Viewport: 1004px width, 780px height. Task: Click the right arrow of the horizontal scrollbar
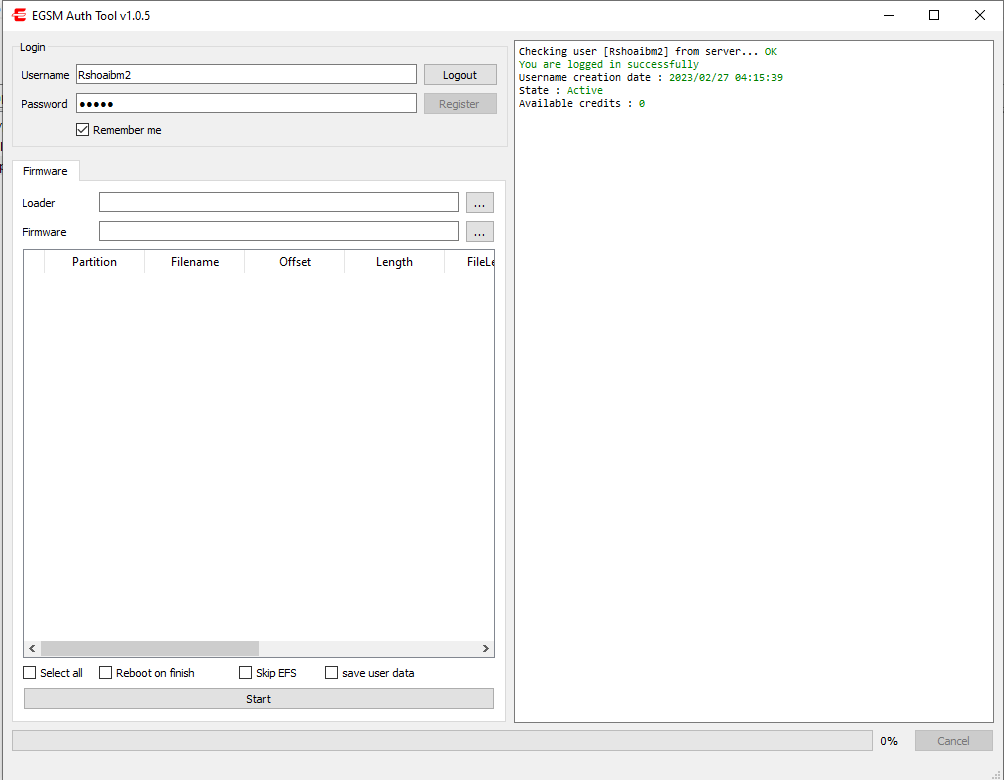pyautogui.click(x=485, y=648)
